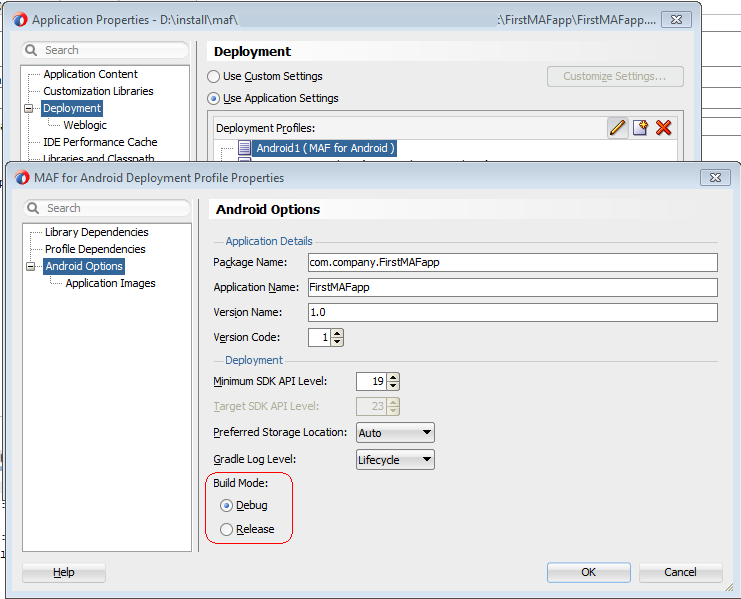Select Android1 (MAF for Android) profile

pos(325,148)
